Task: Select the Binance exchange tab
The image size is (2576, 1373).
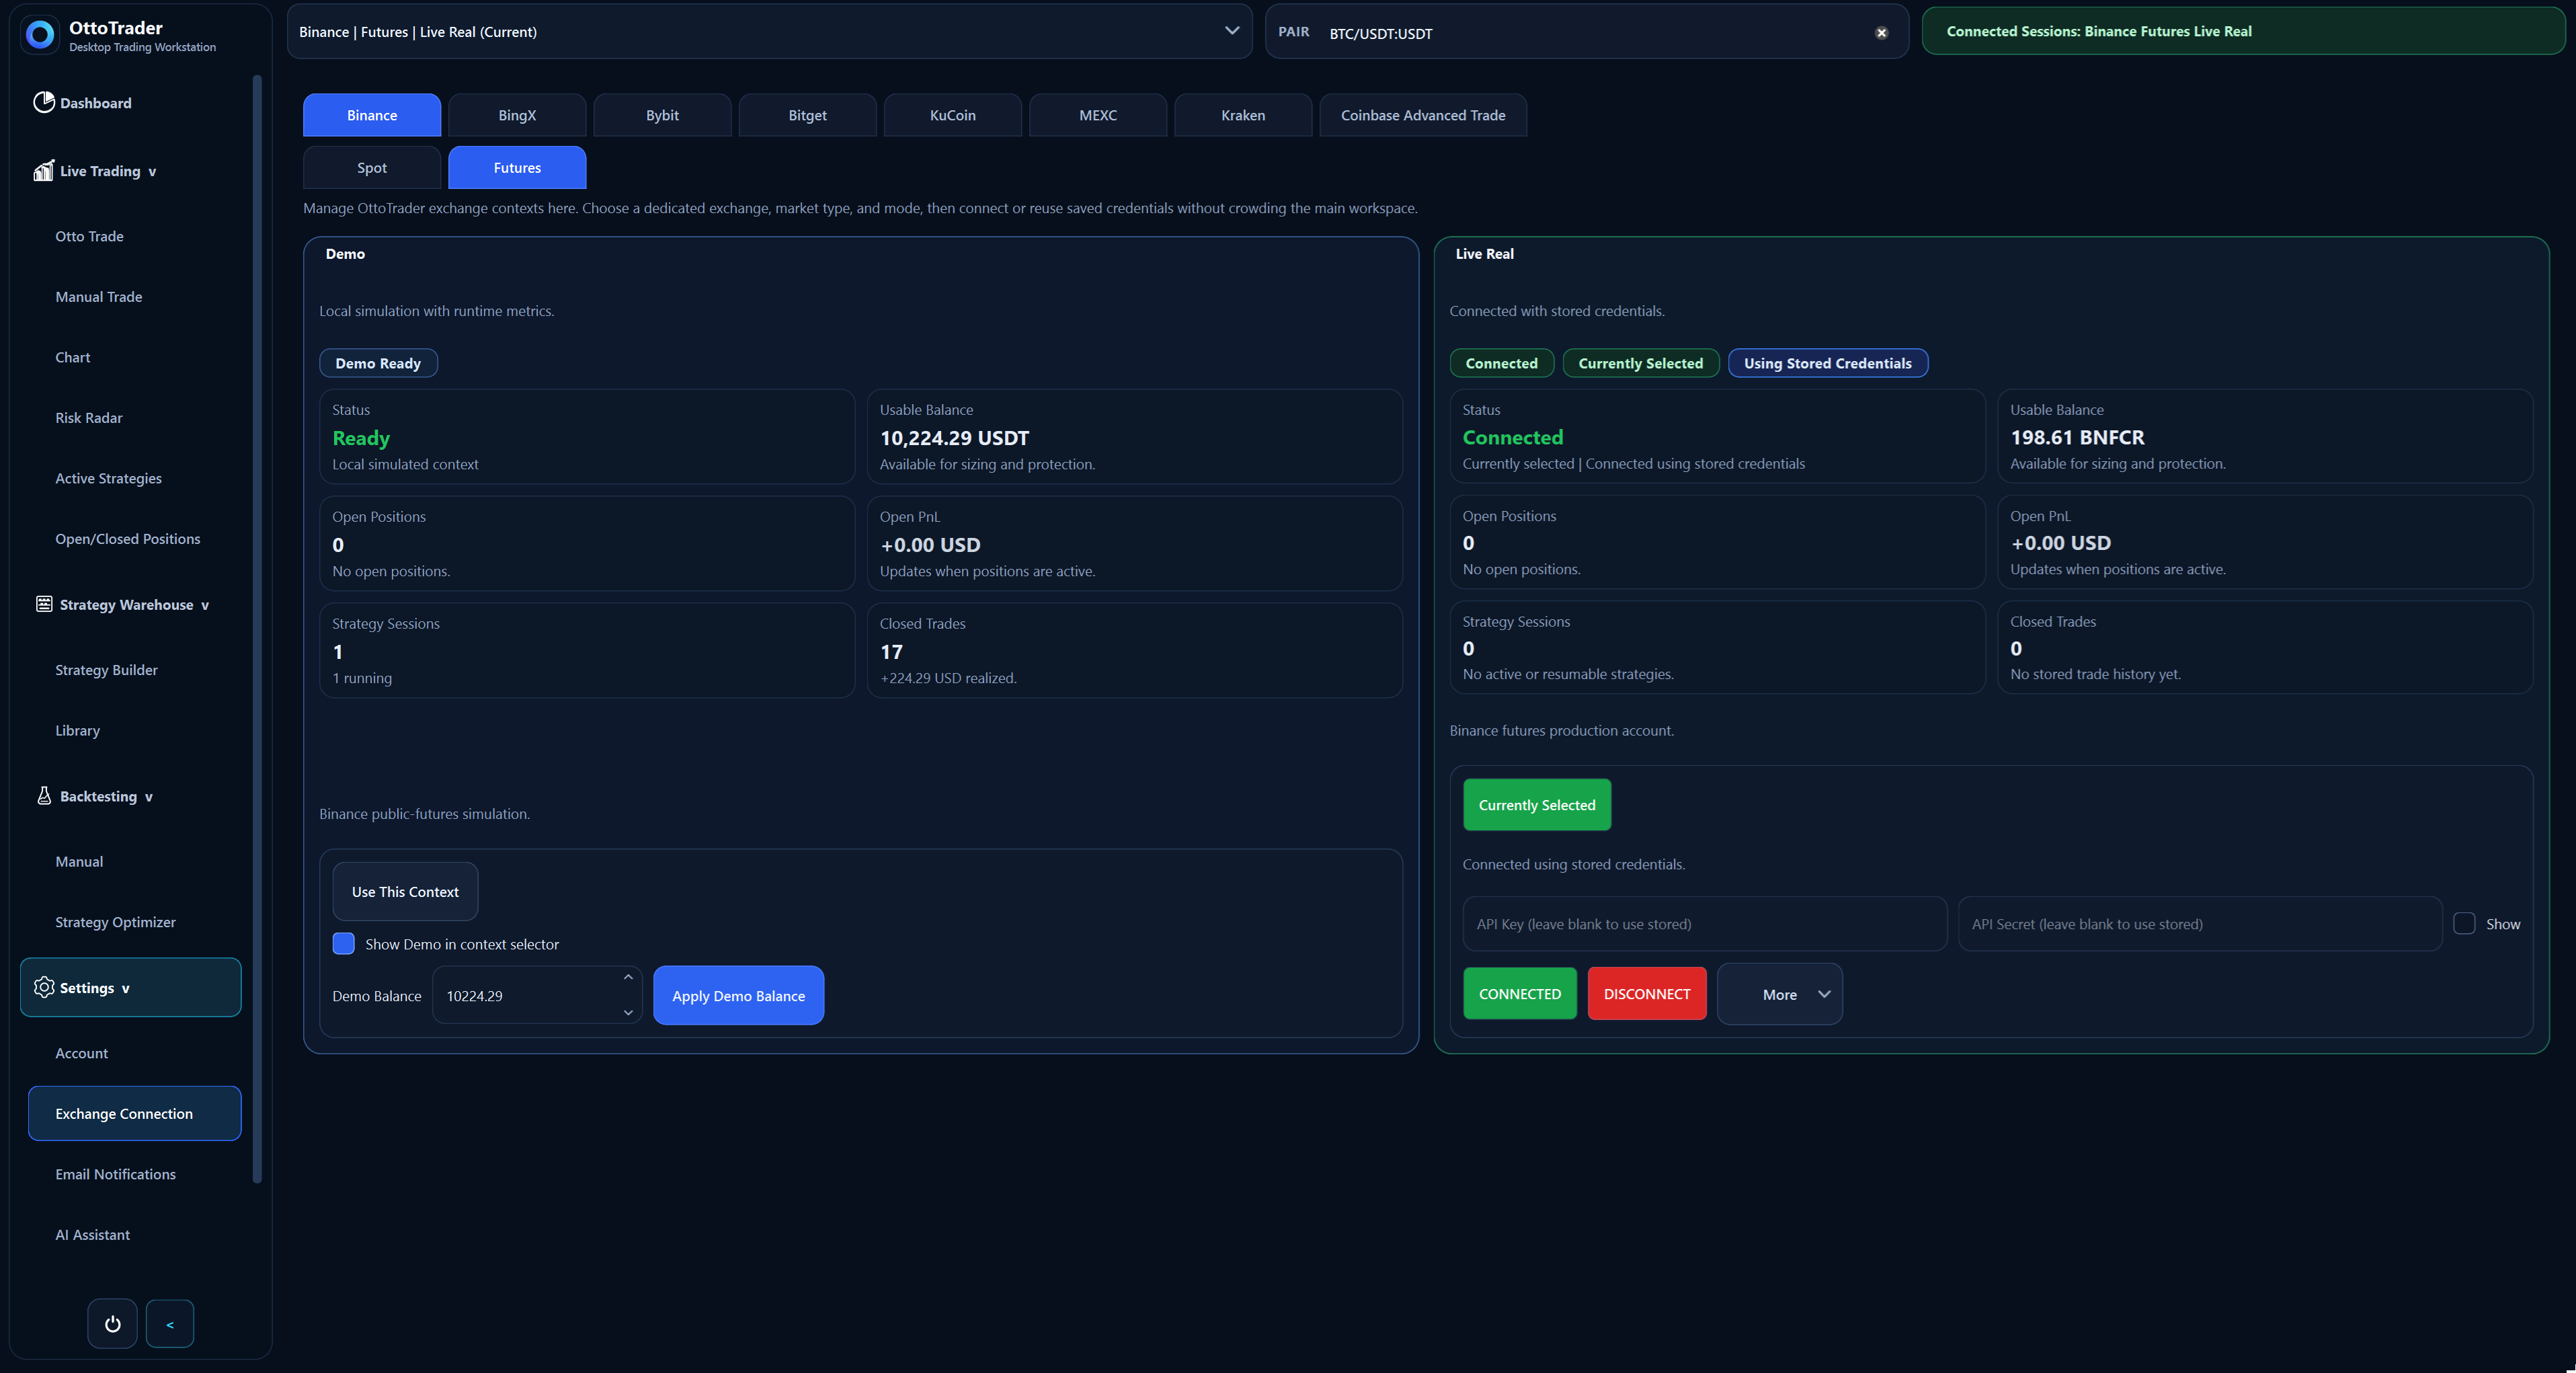Action: click(x=372, y=115)
